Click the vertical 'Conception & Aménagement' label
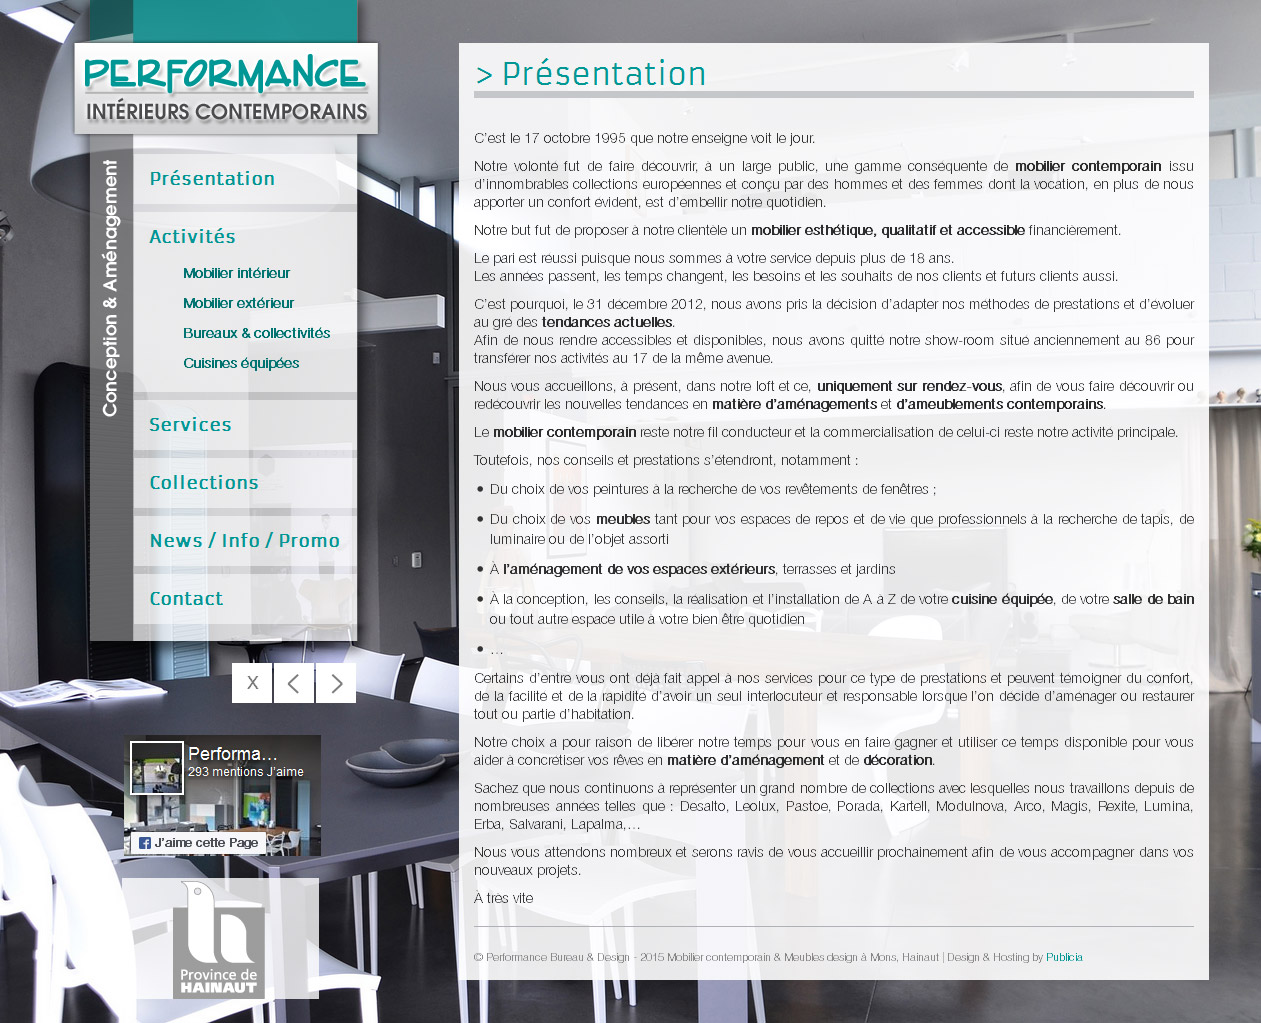The image size is (1261, 1023). pos(110,288)
